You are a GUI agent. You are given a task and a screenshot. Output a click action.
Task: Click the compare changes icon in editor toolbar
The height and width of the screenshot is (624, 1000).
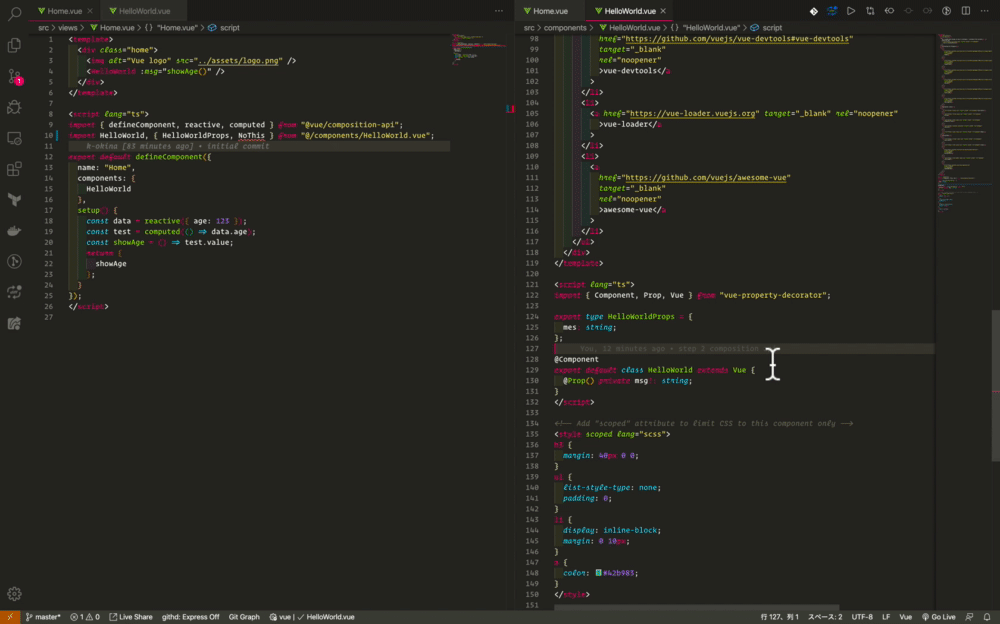point(870,11)
